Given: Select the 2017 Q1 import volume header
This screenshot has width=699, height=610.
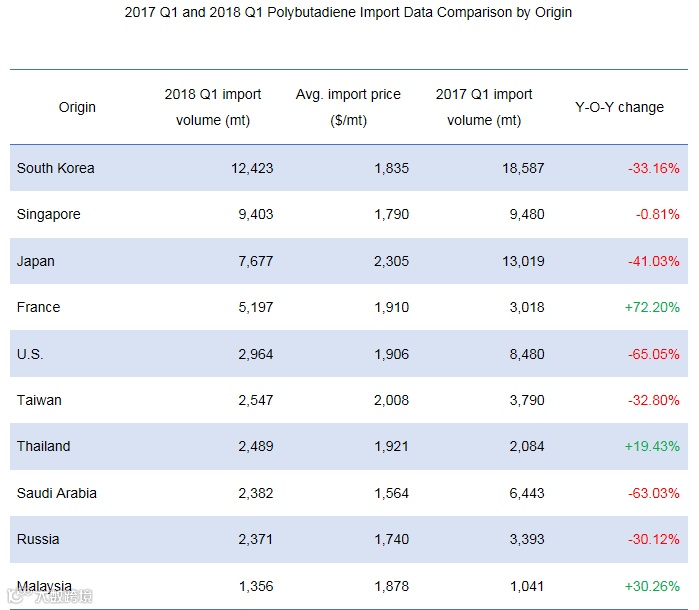Looking at the screenshot, I should 484,107.
